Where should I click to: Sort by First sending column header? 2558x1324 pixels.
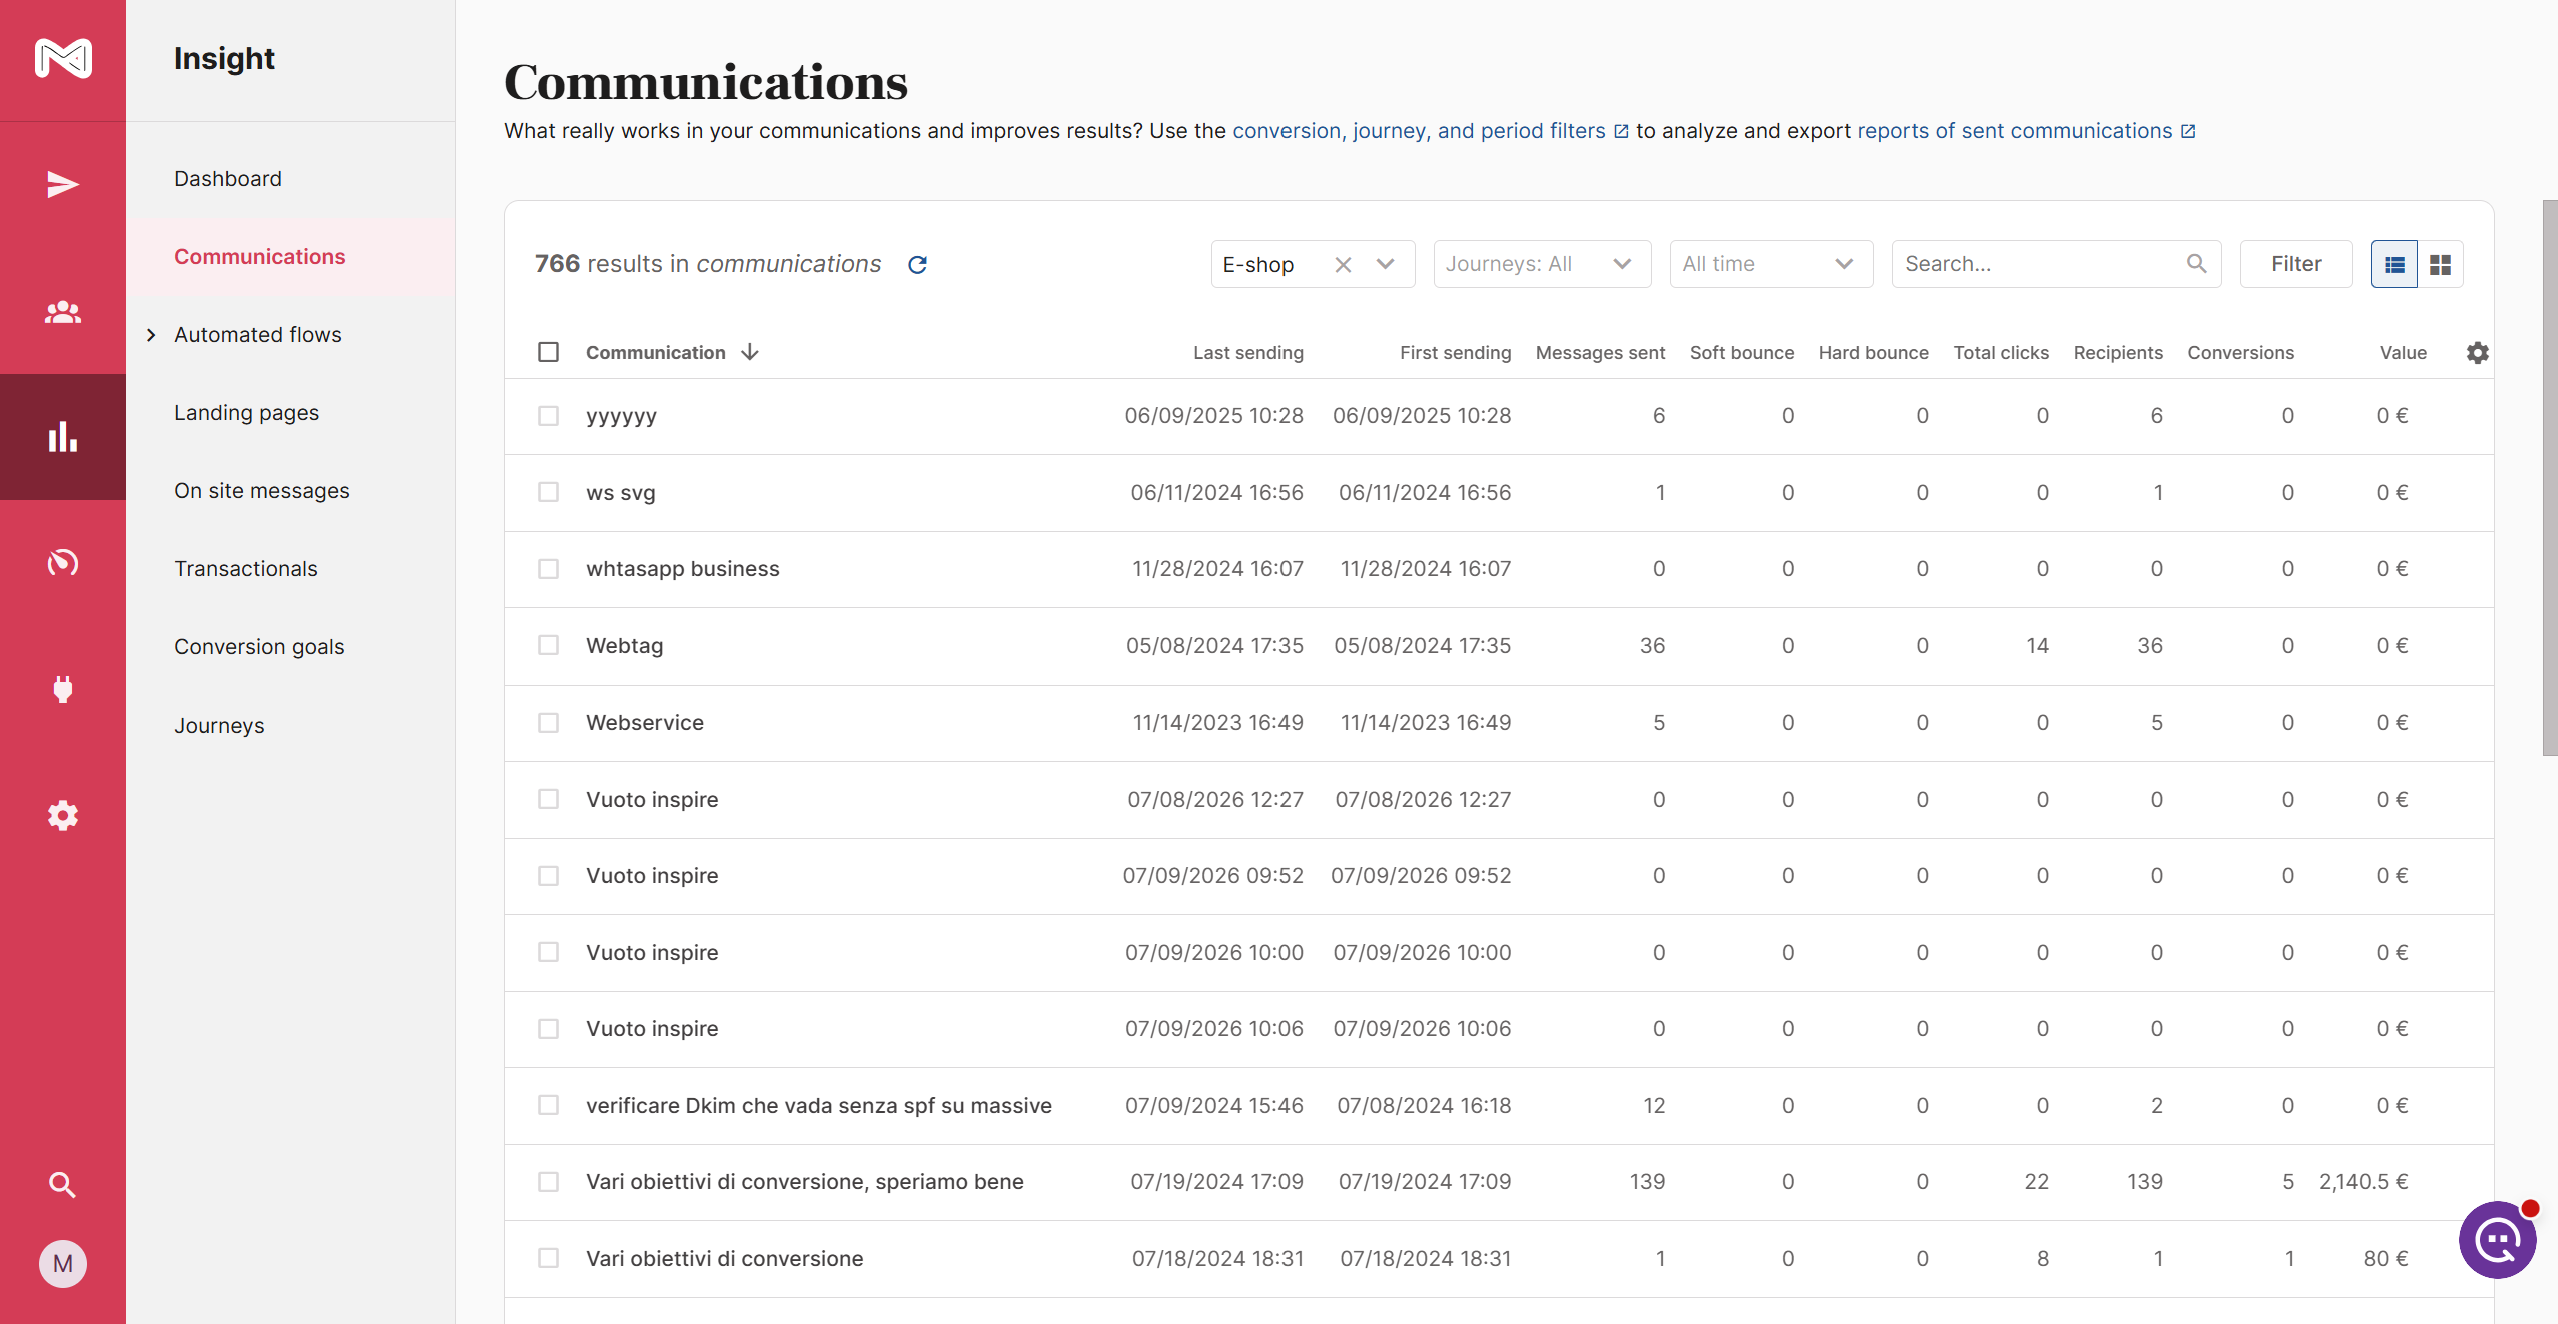coord(1455,353)
